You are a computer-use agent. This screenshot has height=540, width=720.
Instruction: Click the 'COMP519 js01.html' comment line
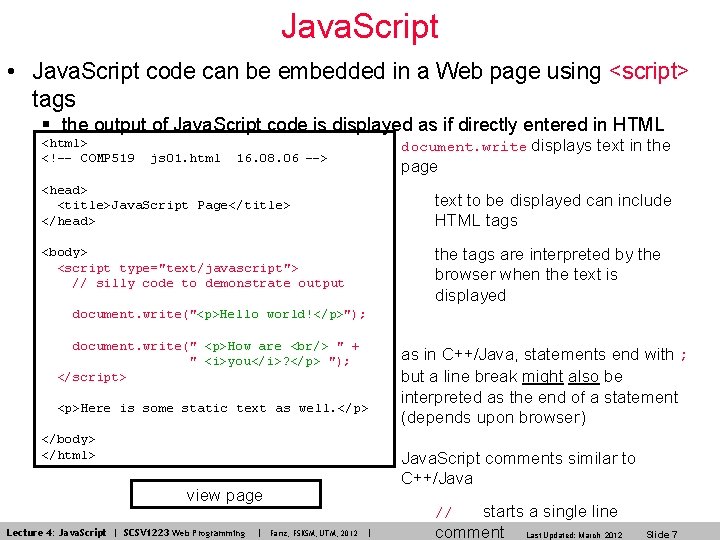pyautogui.click(x=184, y=158)
